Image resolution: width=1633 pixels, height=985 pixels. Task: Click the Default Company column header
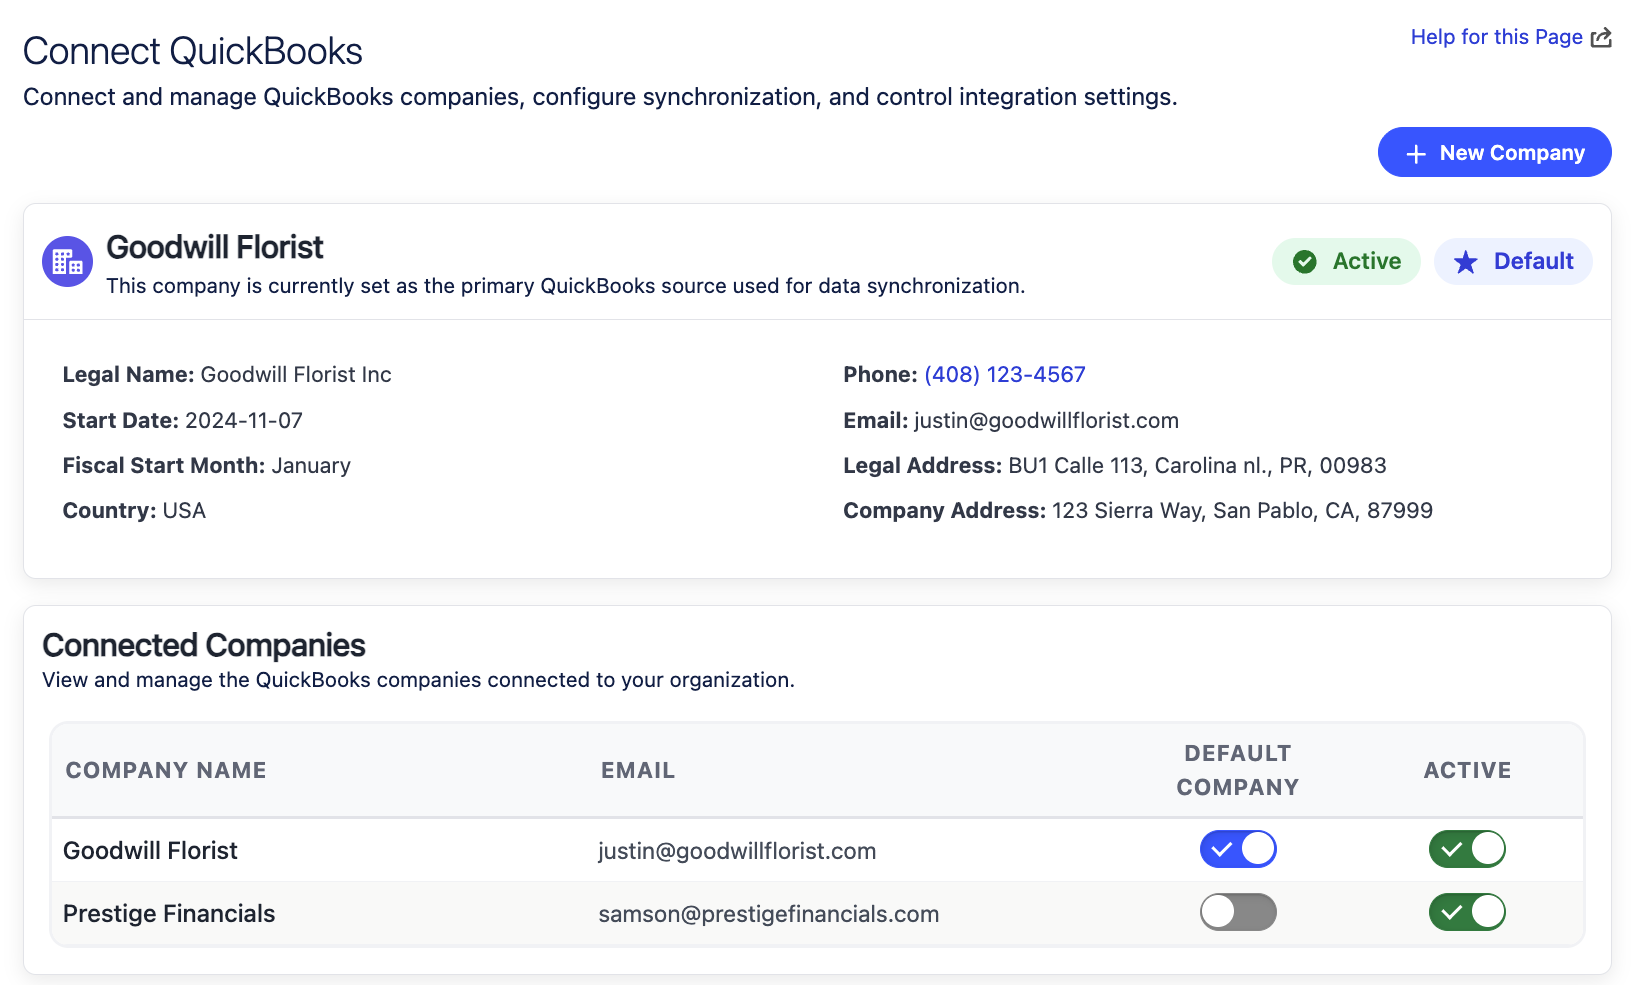pyautogui.click(x=1238, y=770)
